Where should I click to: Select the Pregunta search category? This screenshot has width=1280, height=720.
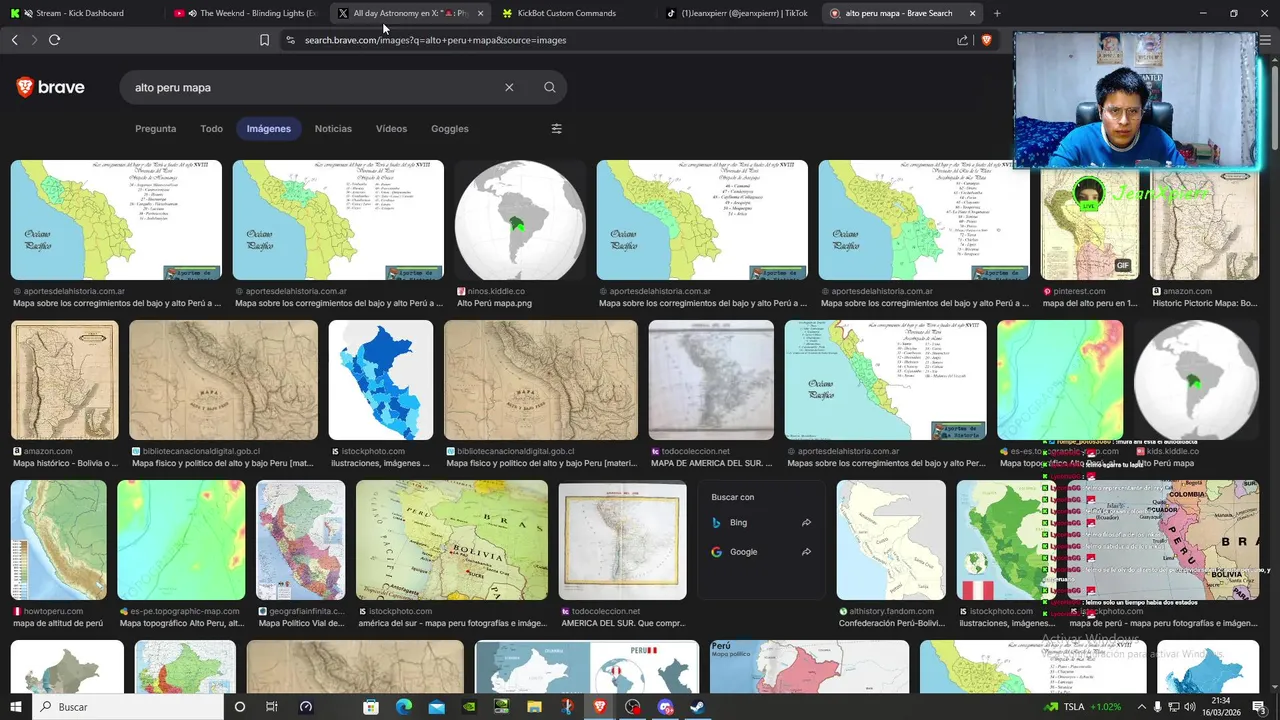click(155, 129)
